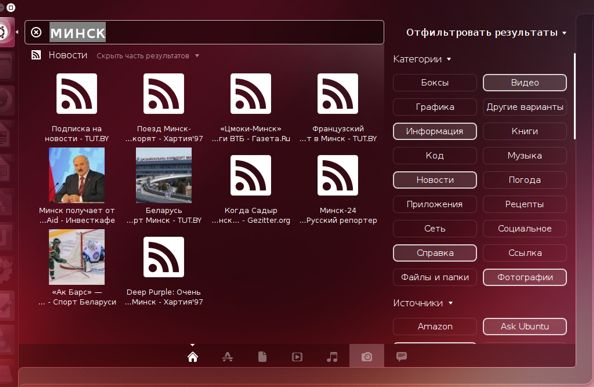Disable the Информация category filter
The width and height of the screenshot is (594, 387).
pos(435,131)
